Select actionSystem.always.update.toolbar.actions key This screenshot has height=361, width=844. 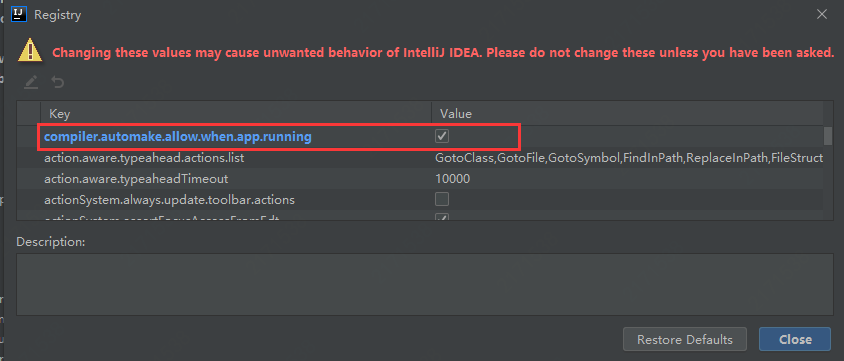point(170,200)
